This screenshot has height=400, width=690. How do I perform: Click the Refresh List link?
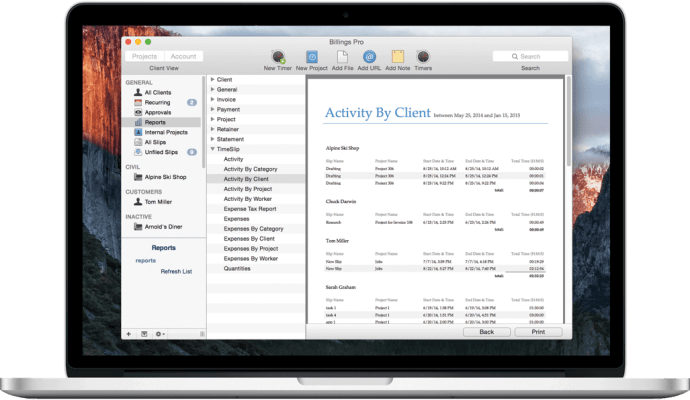click(176, 272)
